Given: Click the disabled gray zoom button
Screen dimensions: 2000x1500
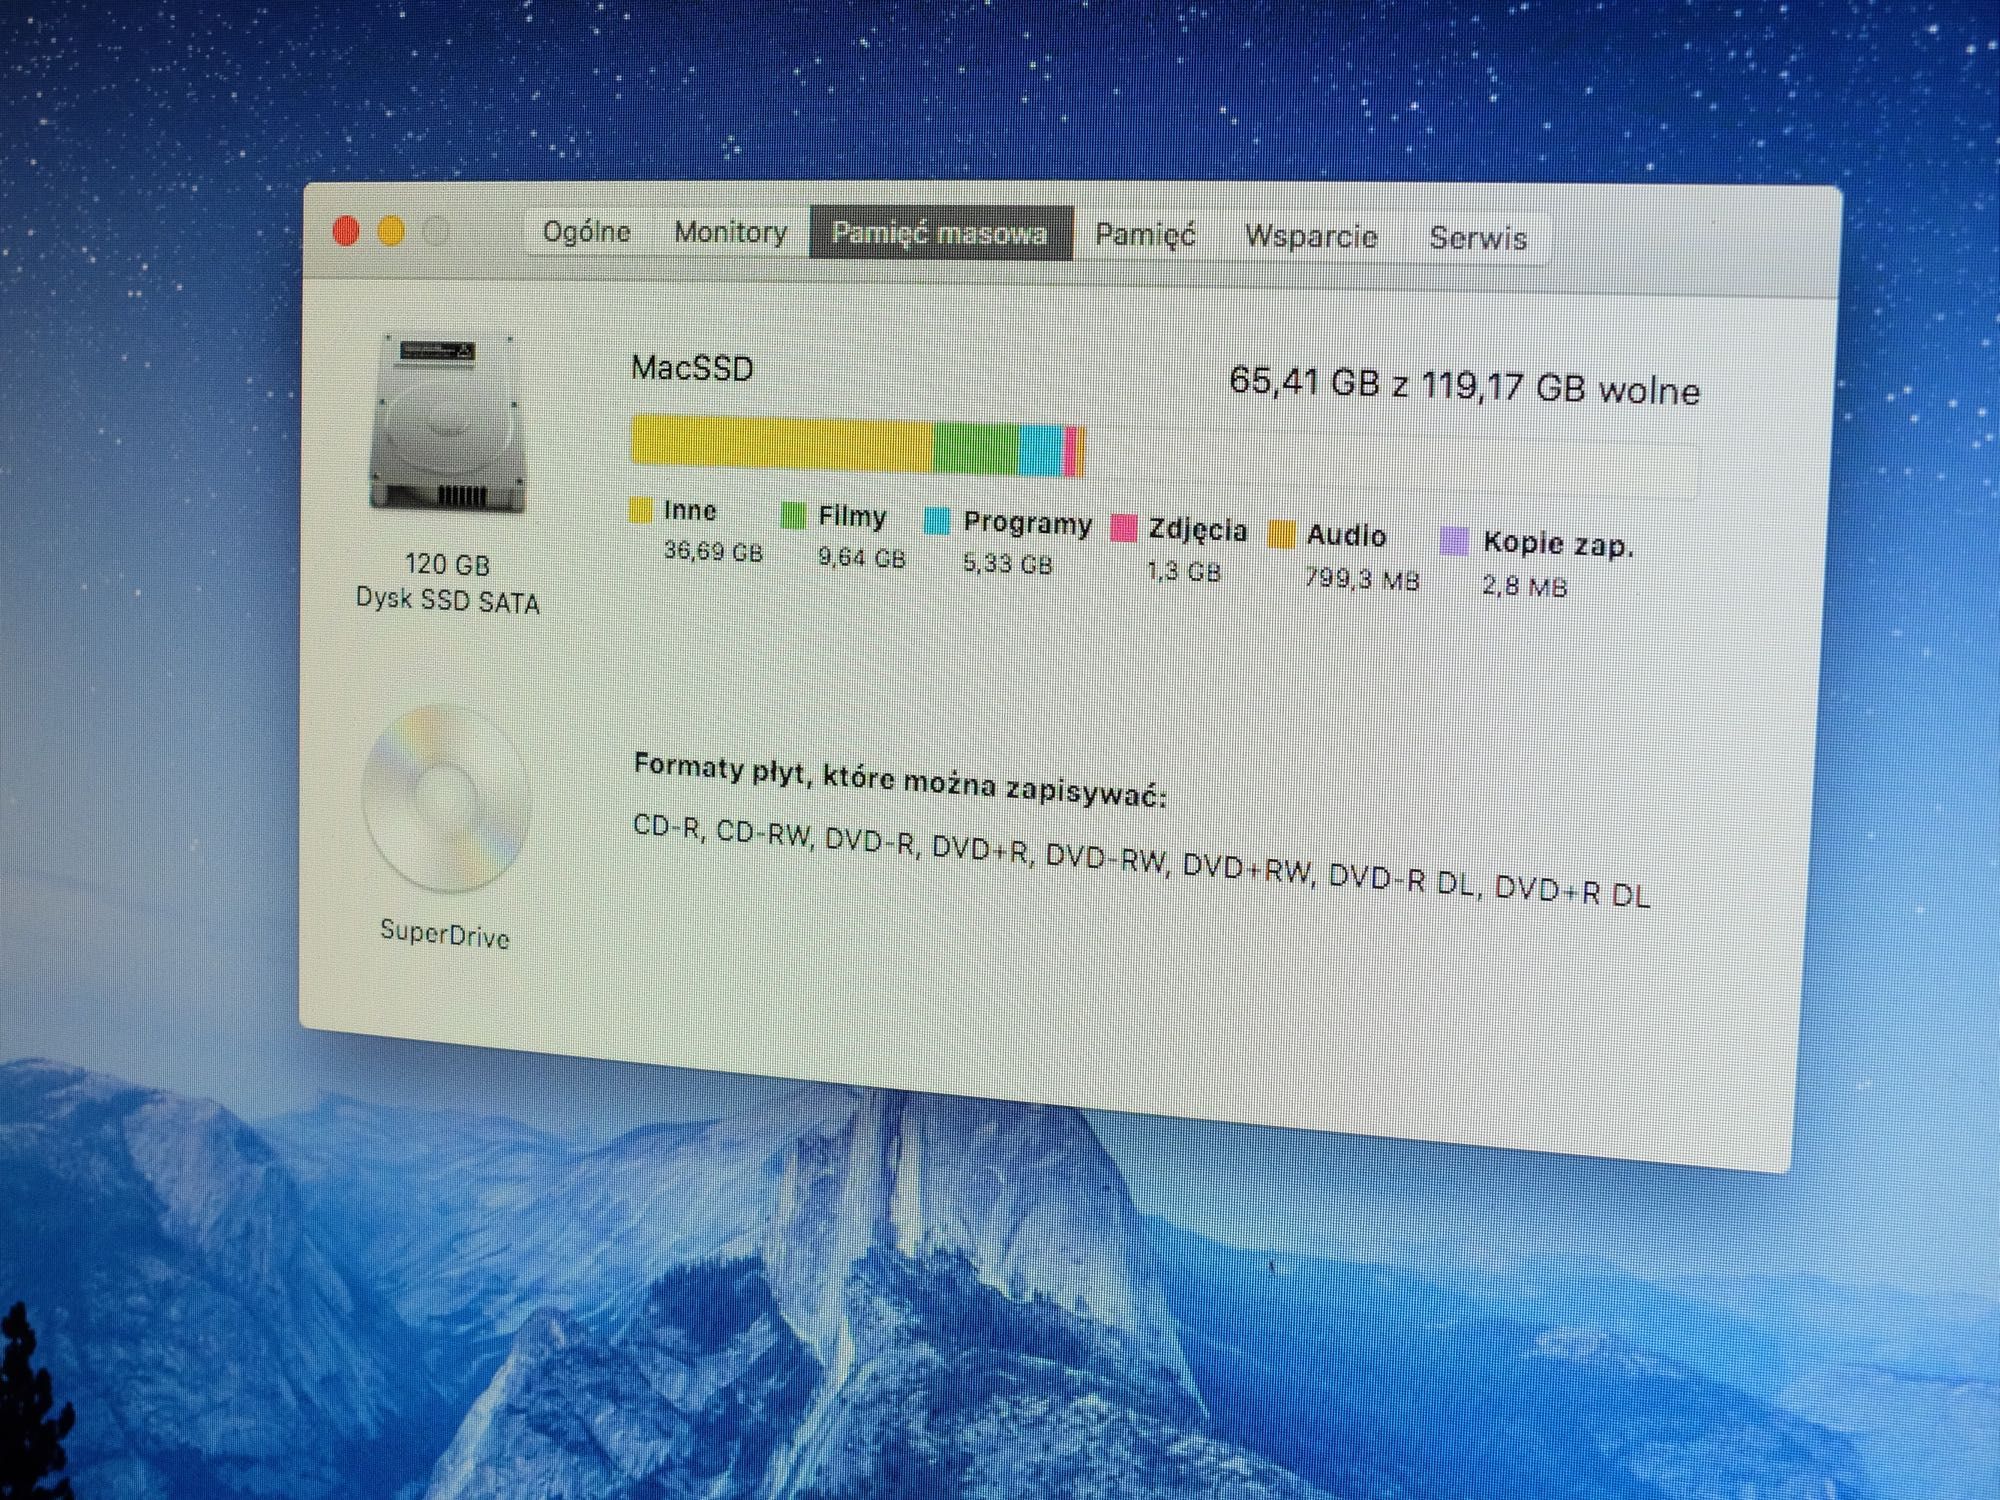Looking at the screenshot, I should pos(436,233).
